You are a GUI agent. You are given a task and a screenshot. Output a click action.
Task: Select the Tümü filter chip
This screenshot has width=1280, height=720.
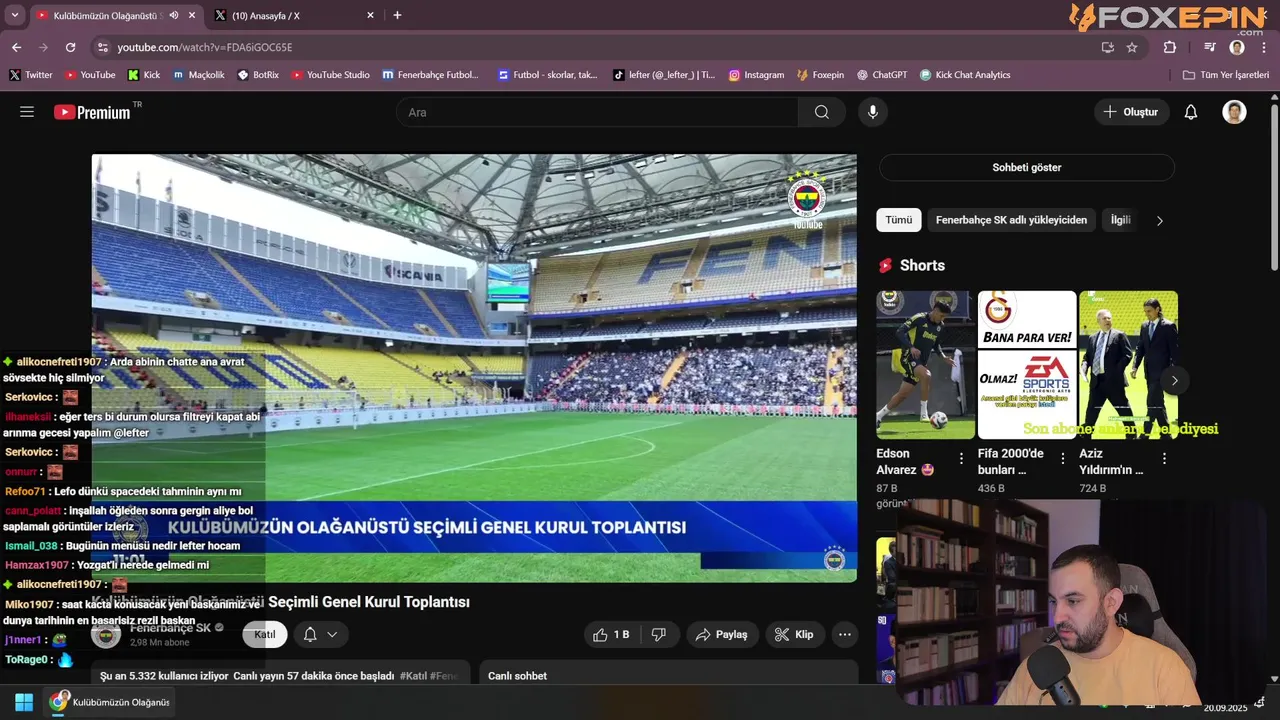(899, 220)
